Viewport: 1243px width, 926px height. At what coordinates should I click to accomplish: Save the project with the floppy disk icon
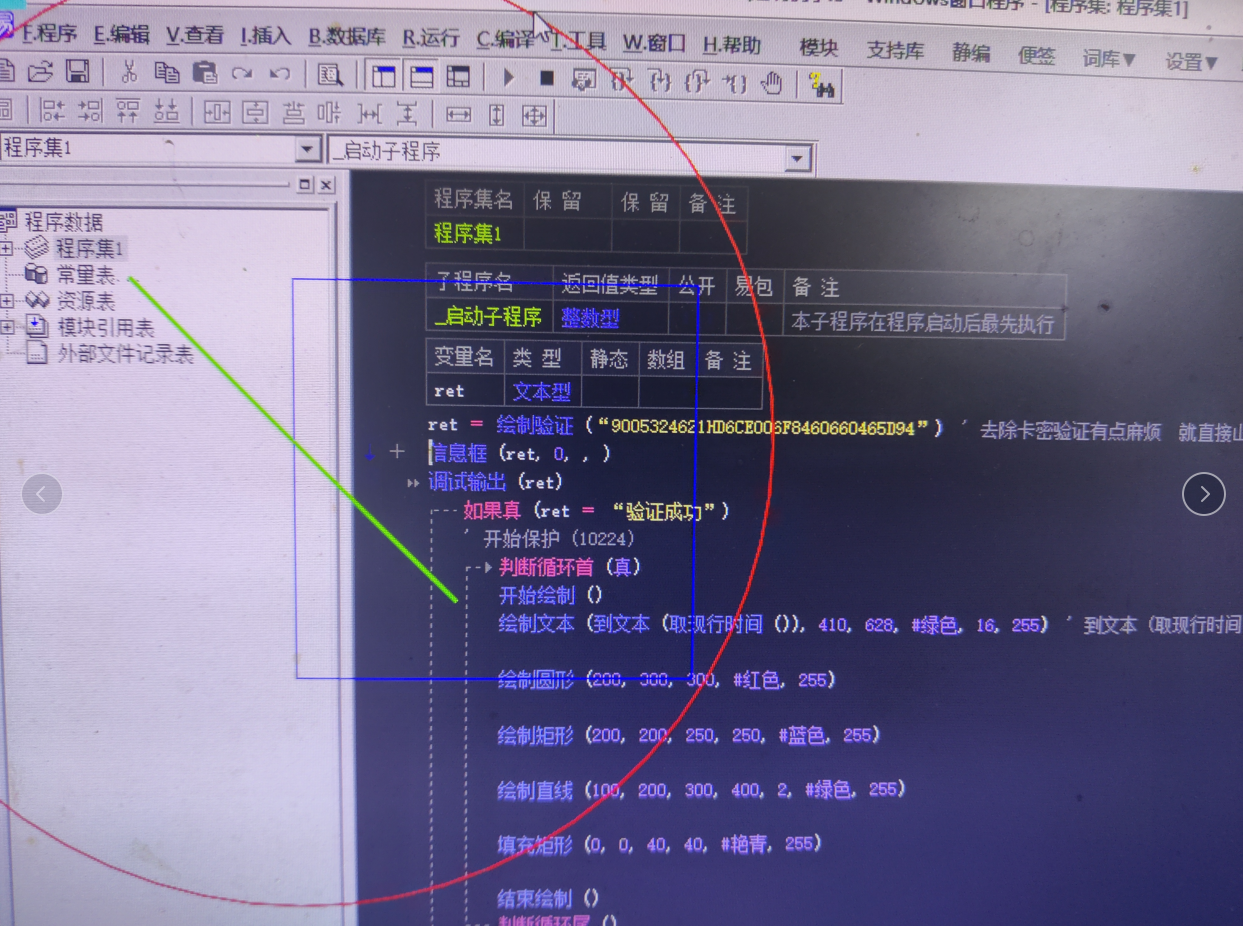tap(78, 72)
